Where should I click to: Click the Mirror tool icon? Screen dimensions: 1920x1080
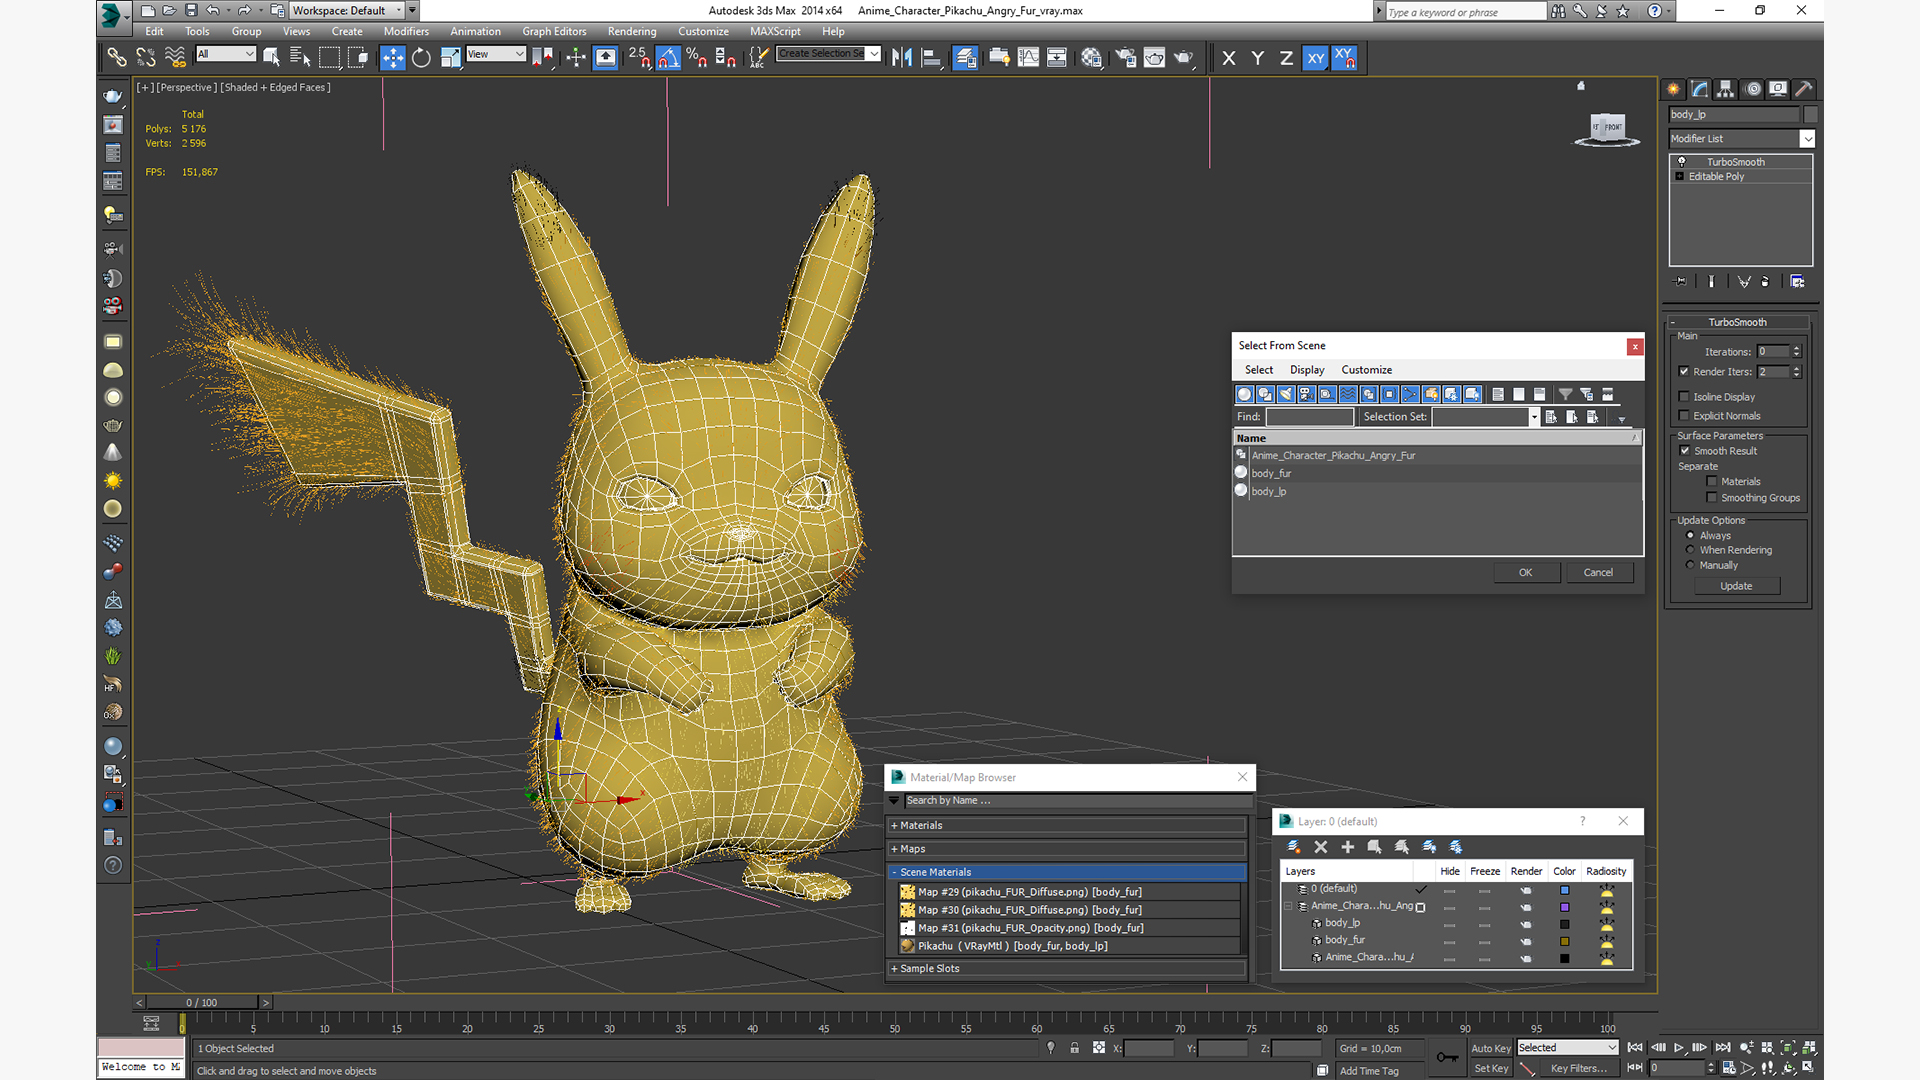click(902, 58)
